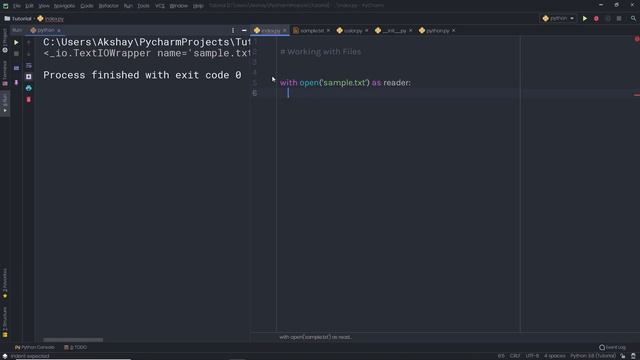The image size is (640, 360).
Task: Open the Code menu
Action: coord(87,6)
